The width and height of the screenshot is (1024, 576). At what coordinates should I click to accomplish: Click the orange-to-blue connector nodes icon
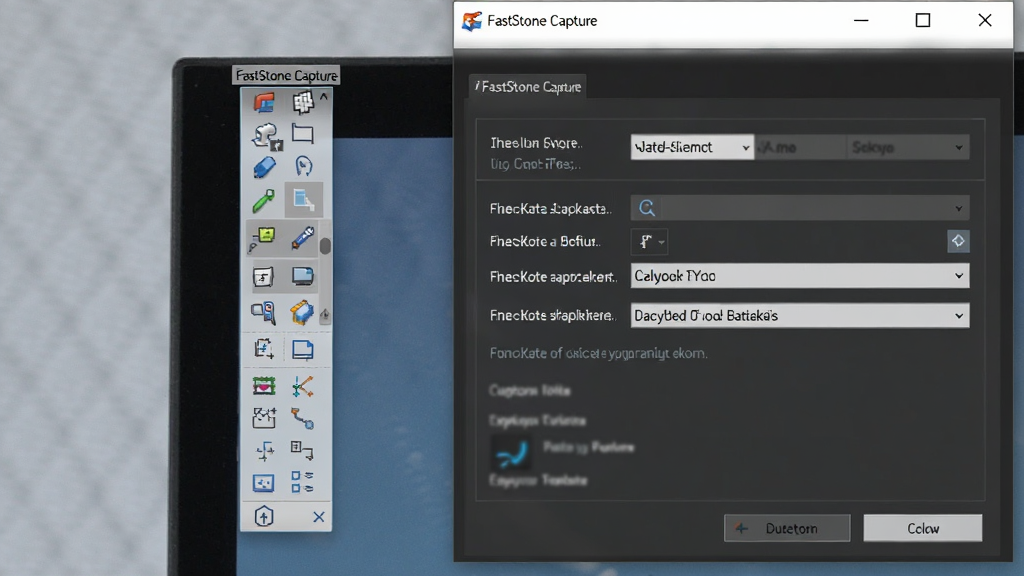point(302,418)
